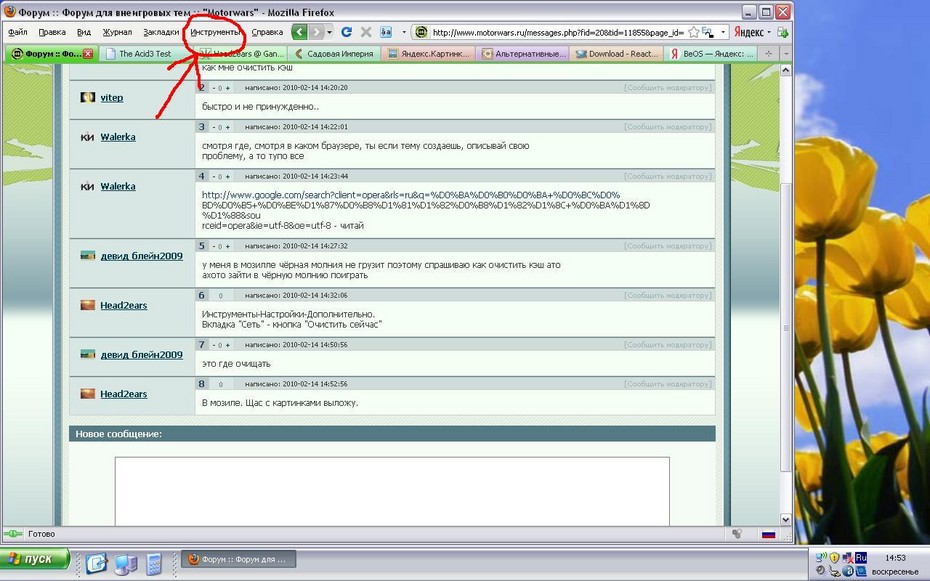Open the back/forward history dropdown arrow
Image resolution: width=930 pixels, height=581 pixels.
tap(329, 32)
